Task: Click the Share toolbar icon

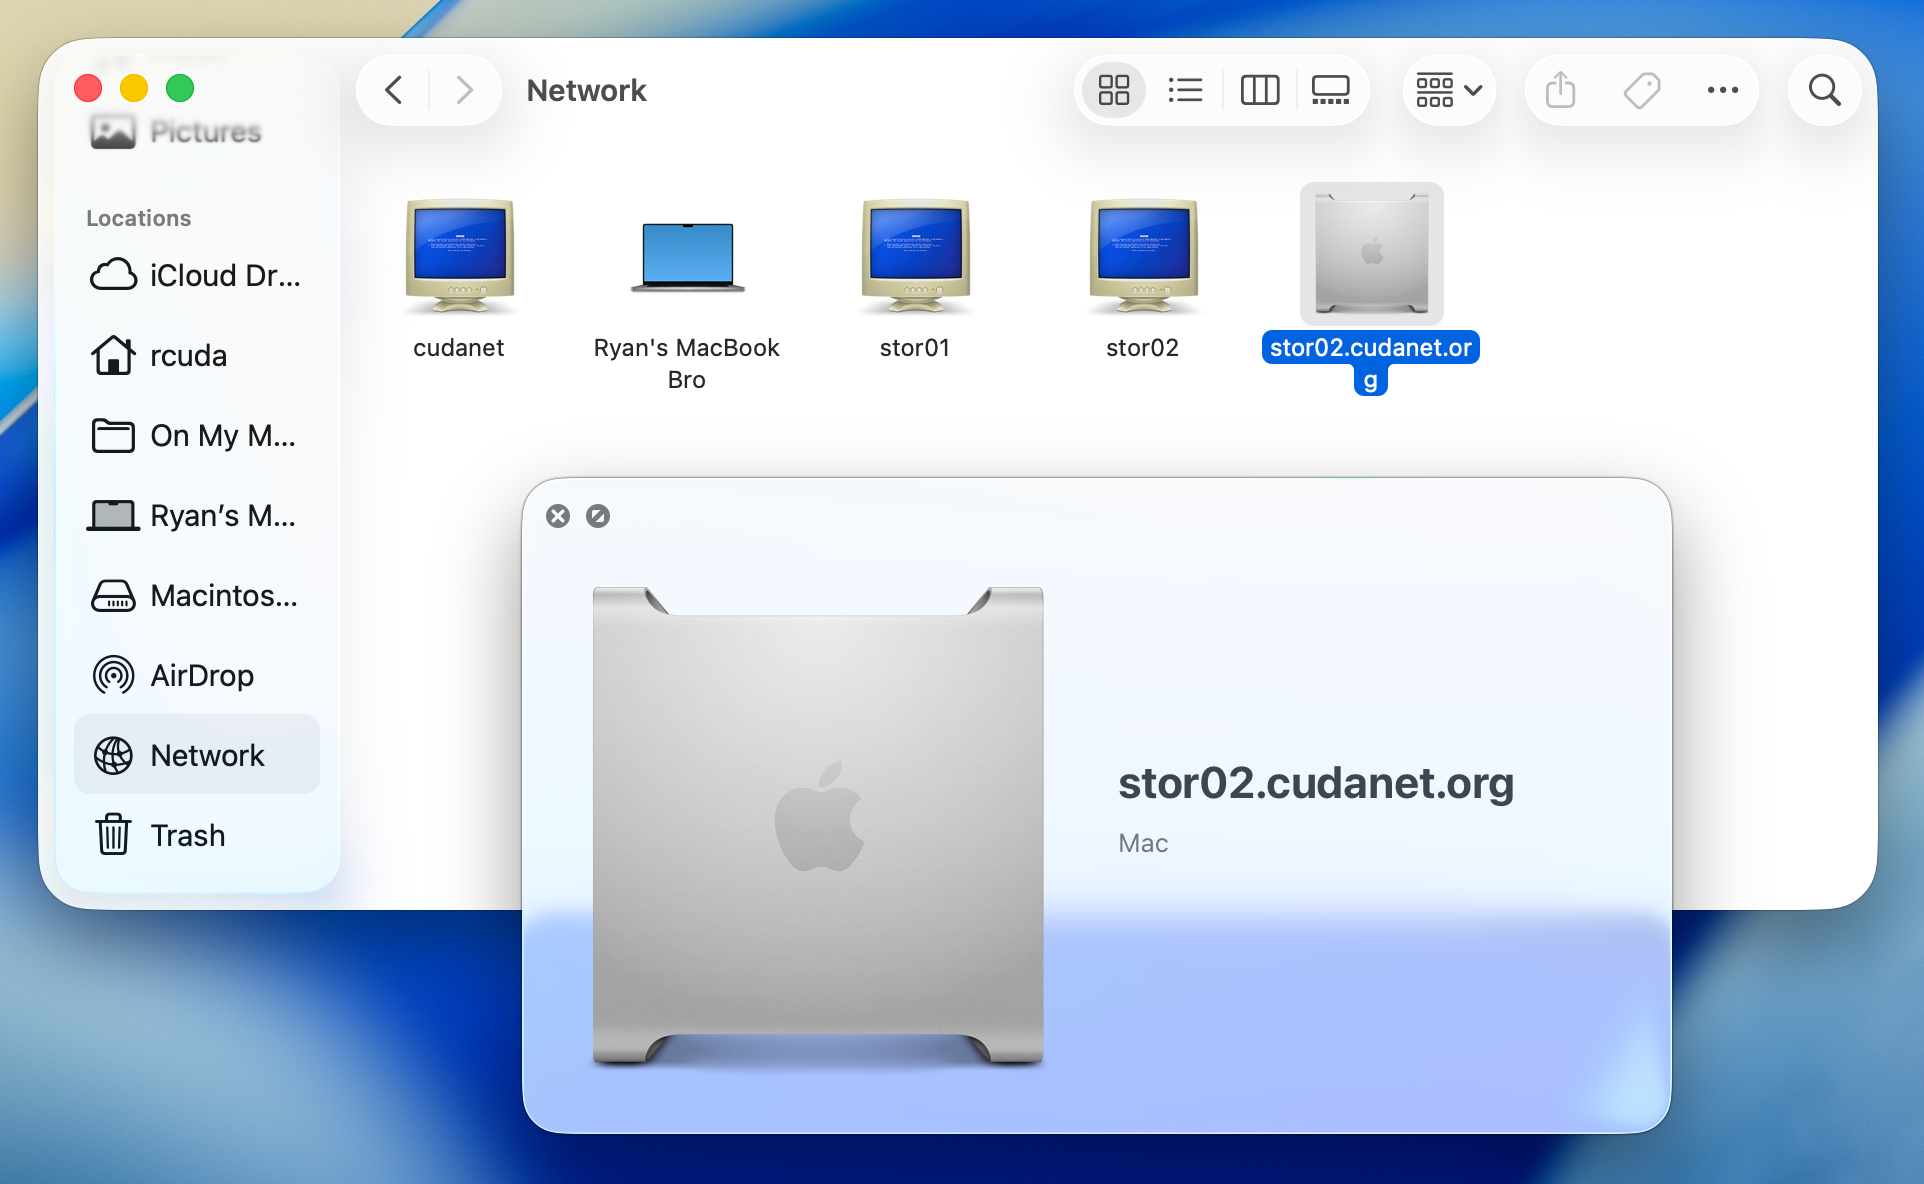Action: coord(1560,90)
